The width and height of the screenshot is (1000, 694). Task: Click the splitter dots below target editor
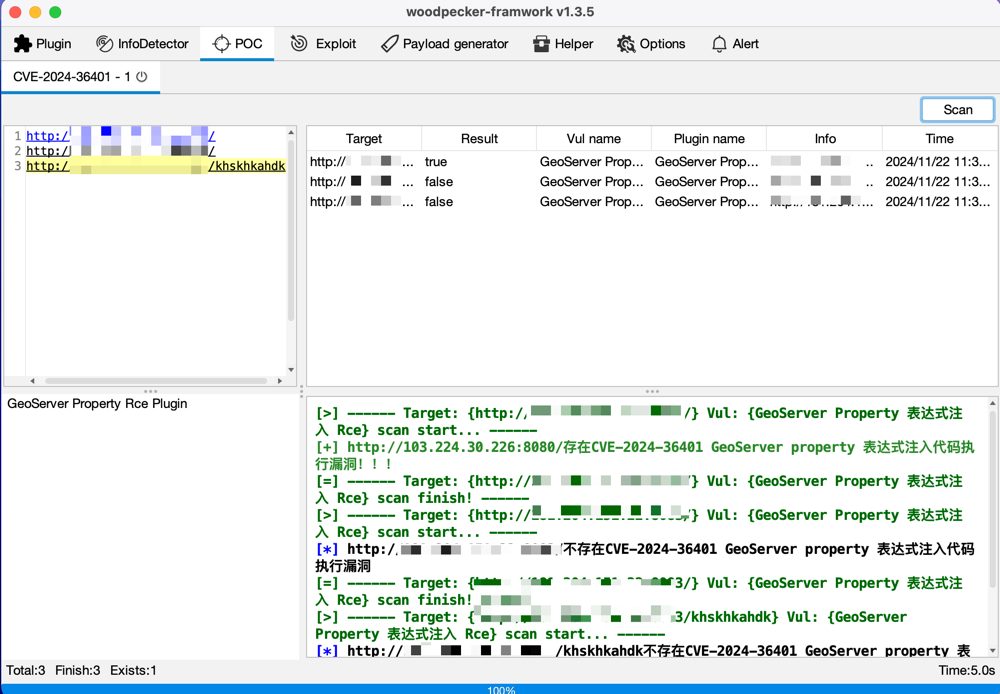151,391
